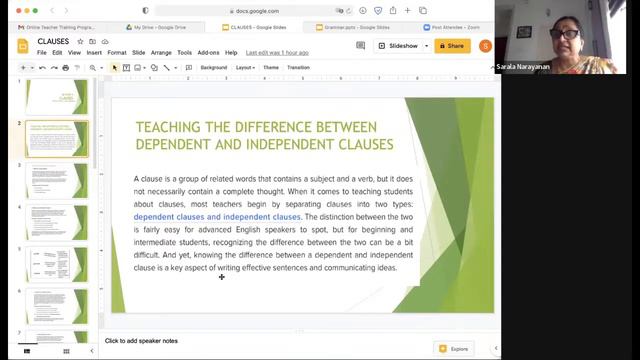Click the 'dependent clauses and independent clauses' link
The height and width of the screenshot is (360, 640).
pyautogui.click(x=217, y=217)
